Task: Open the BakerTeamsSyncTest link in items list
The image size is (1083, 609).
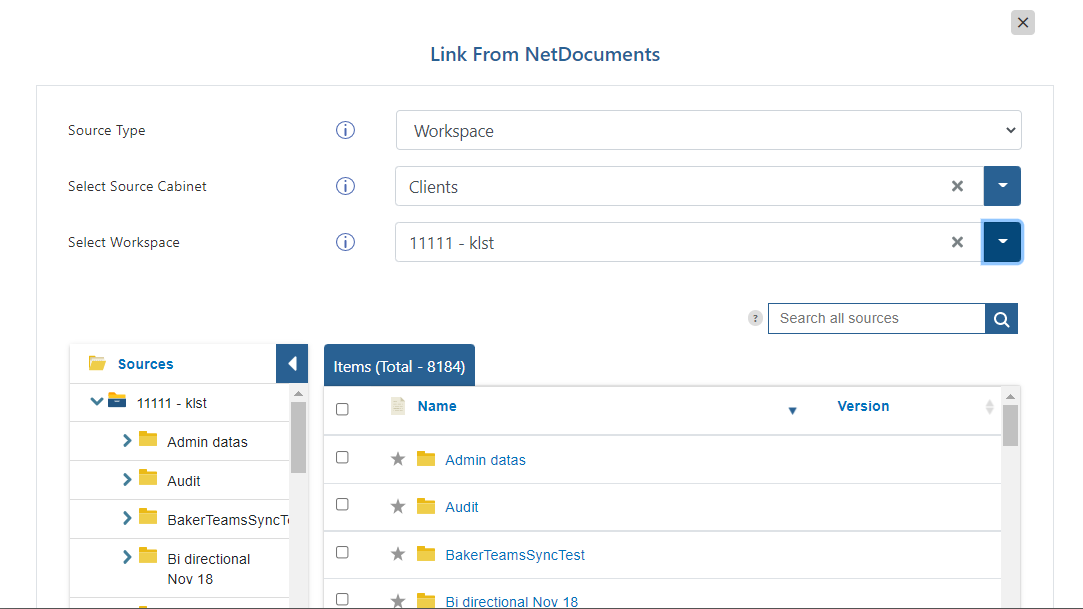Action: click(x=515, y=555)
